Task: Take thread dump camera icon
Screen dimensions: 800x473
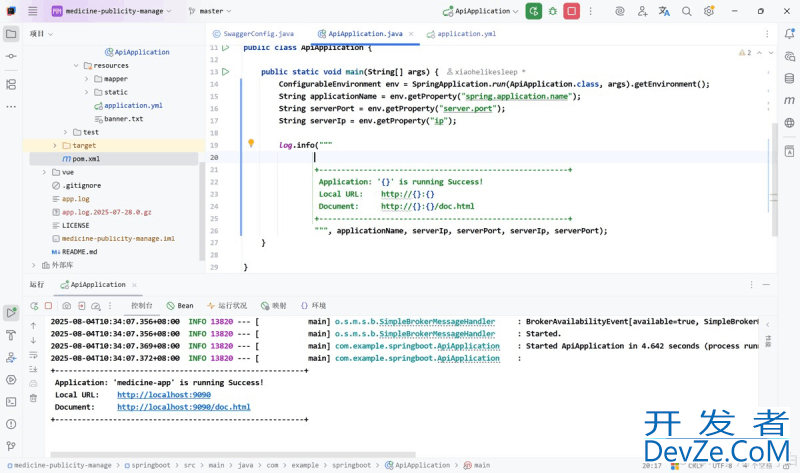Action: [x=67, y=306]
